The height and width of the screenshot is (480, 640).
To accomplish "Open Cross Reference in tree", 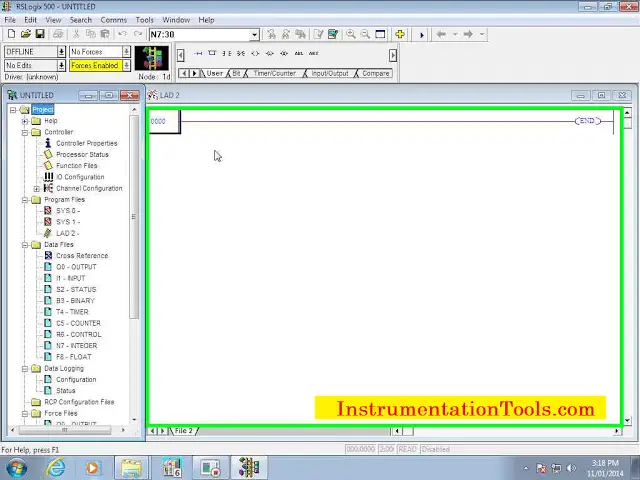I will tap(82, 256).
